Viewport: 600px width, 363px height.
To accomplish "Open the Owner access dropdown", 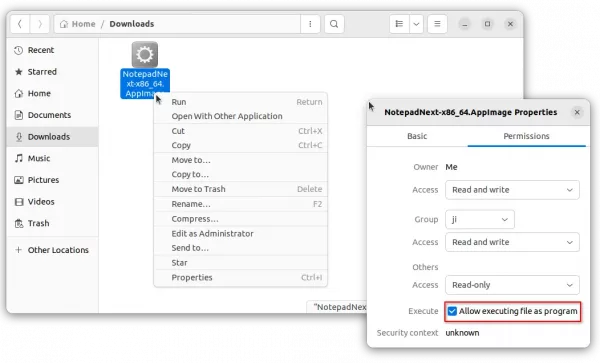I will pyautogui.click(x=512, y=190).
